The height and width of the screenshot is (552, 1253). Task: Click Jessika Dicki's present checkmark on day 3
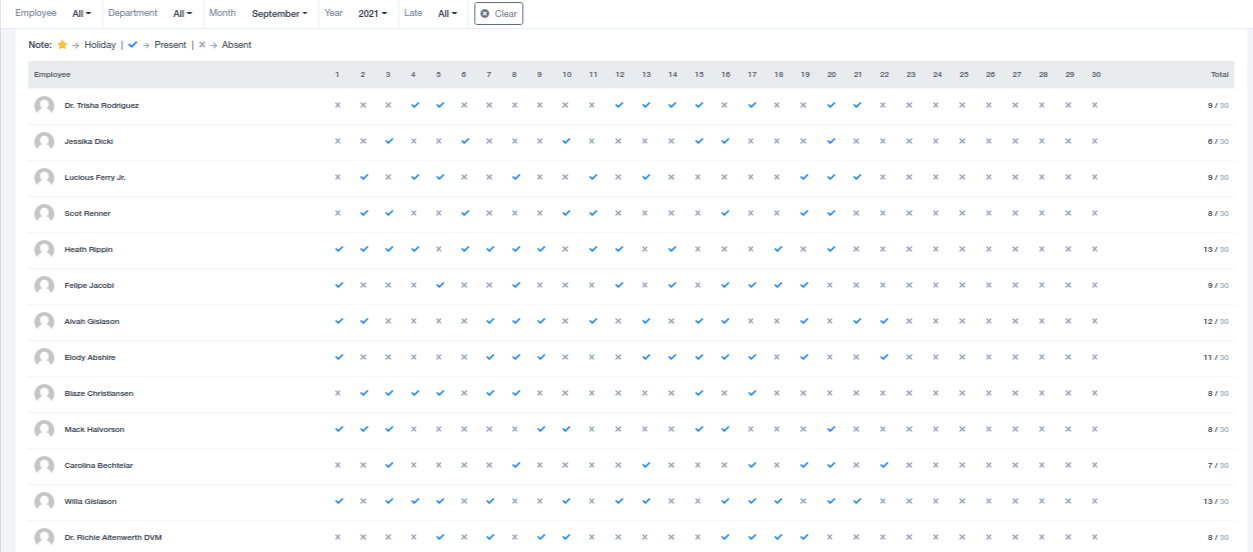(x=389, y=141)
